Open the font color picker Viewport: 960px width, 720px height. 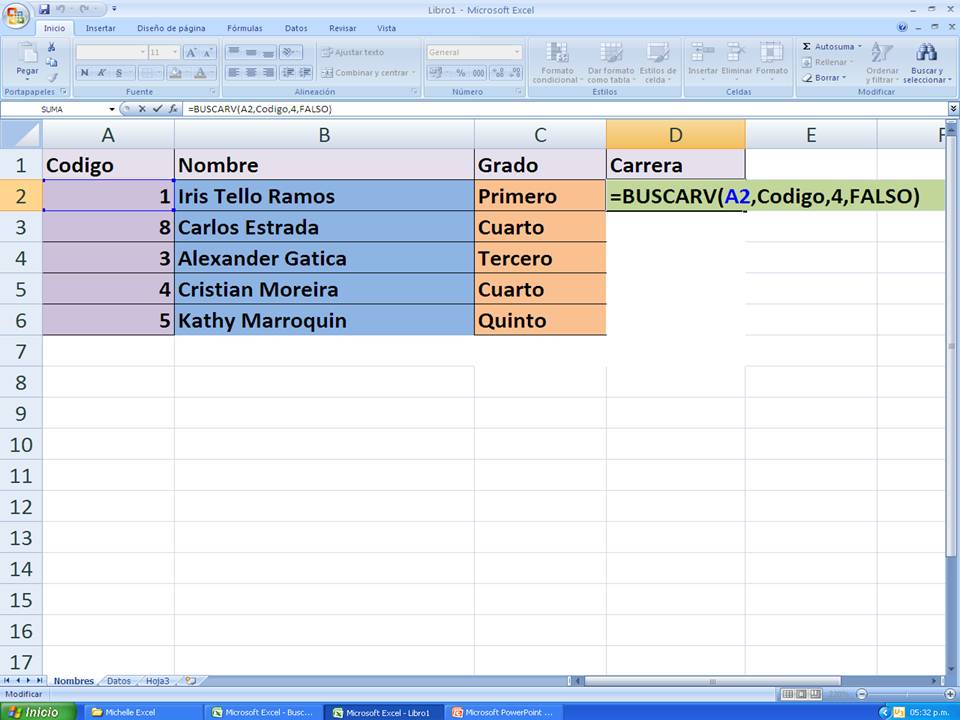[200, 72]
